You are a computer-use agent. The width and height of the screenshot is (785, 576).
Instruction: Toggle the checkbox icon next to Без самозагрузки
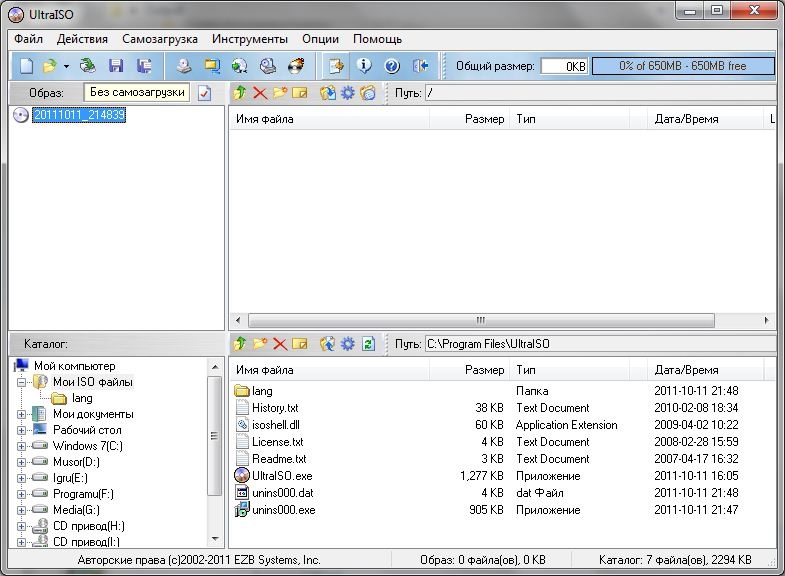204,93
